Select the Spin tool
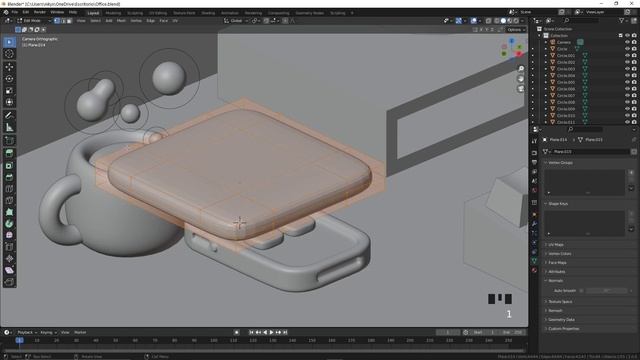This screenshot has width=640, height=360. [9, 224]
